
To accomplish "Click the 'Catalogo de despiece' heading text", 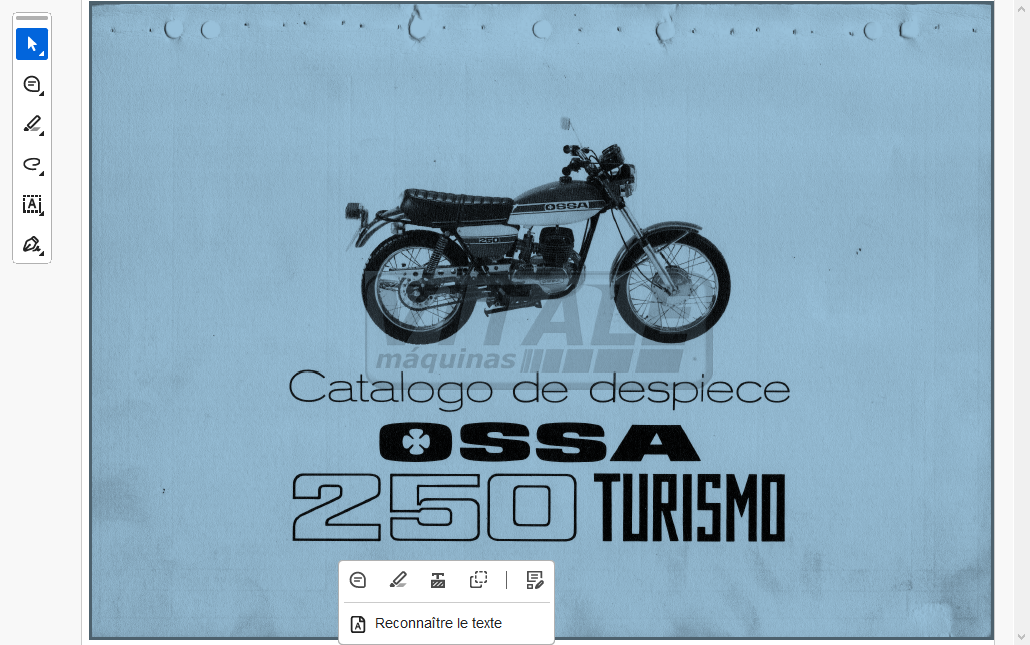I will (x=539, y=389).
